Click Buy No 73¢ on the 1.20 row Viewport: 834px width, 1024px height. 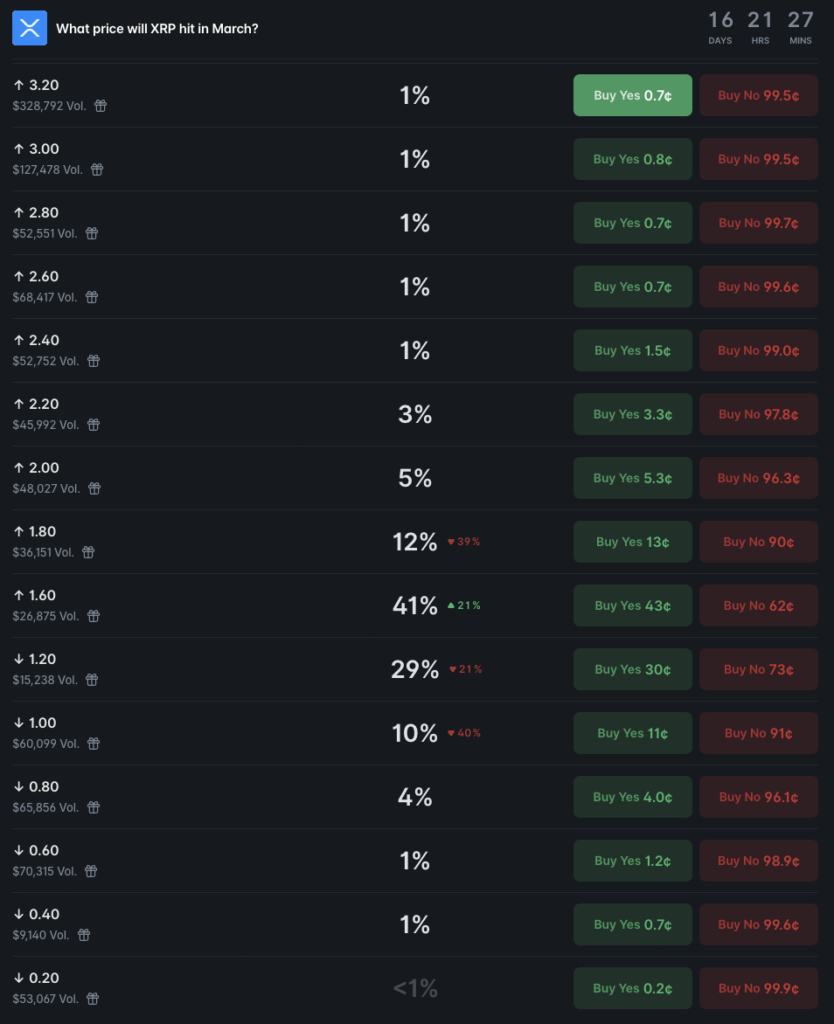pos(759,669)
